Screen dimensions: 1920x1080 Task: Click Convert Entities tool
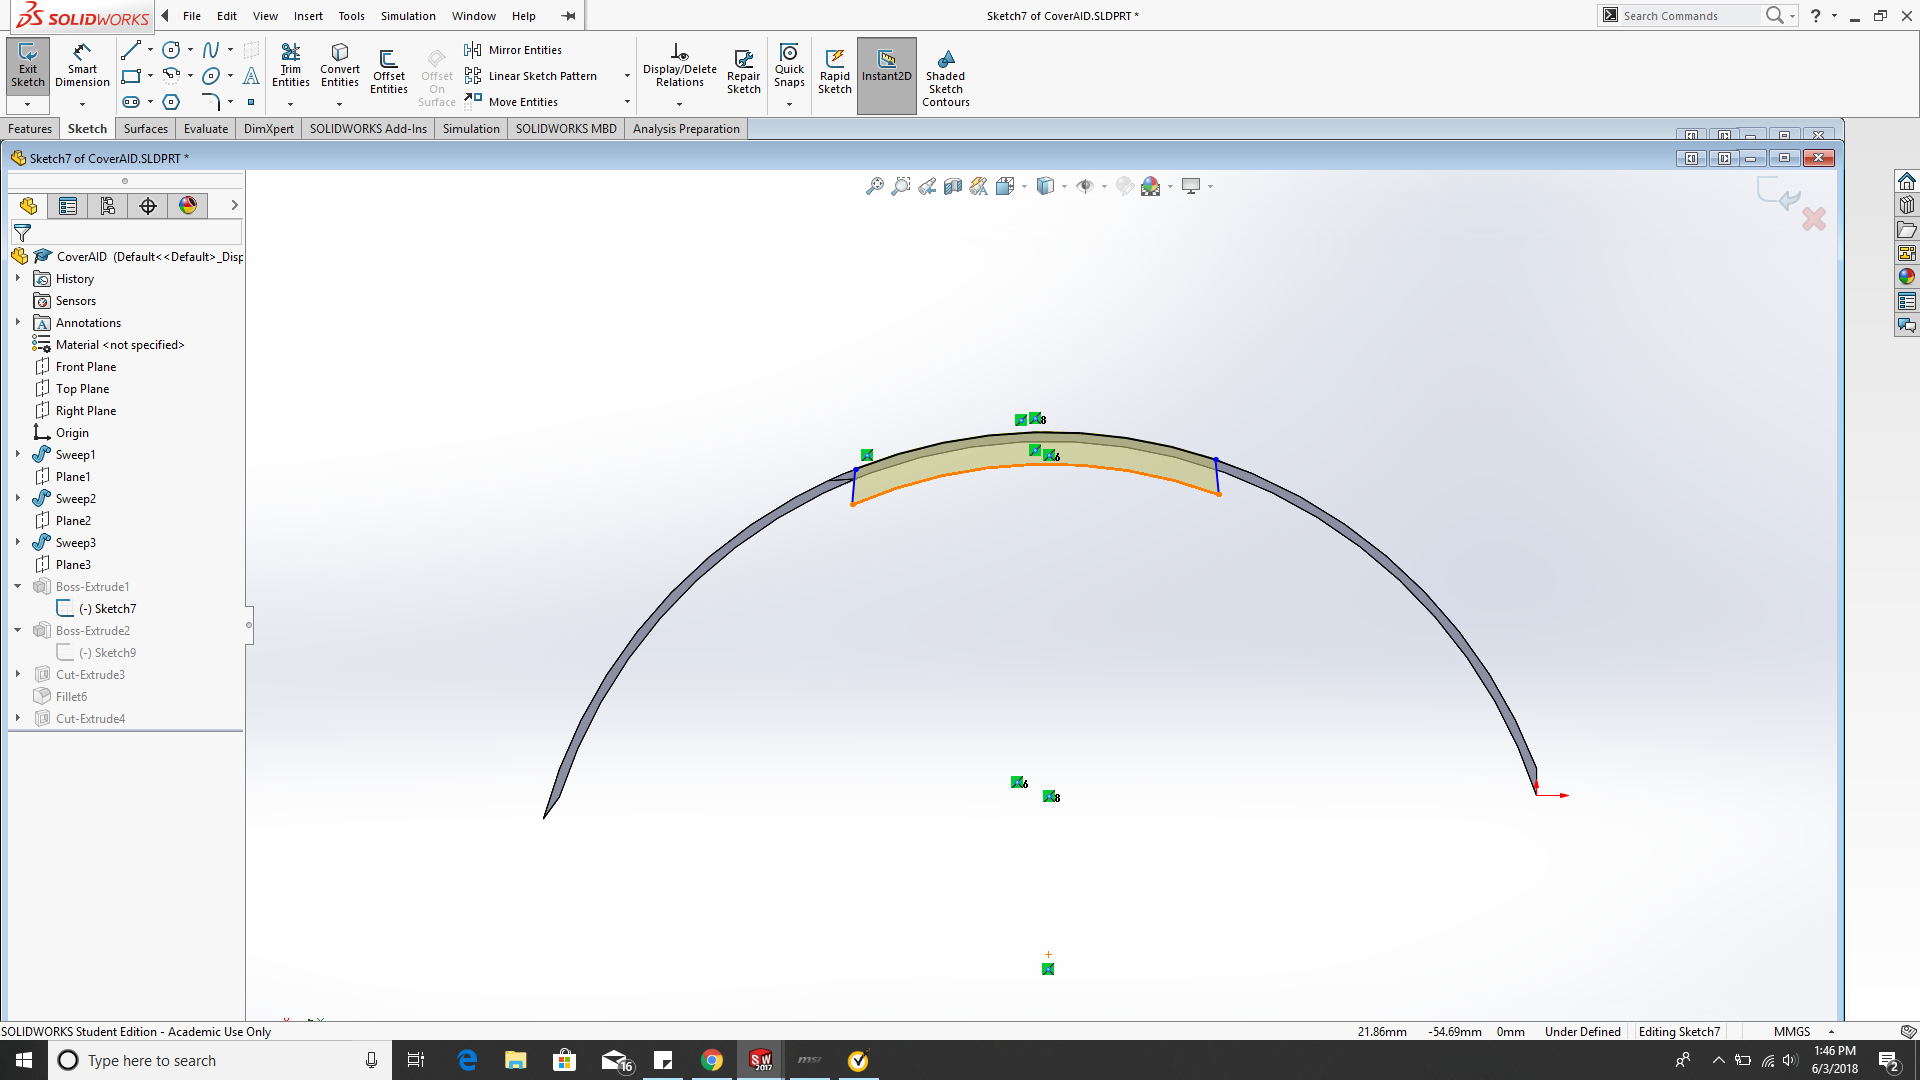(340, 66)
